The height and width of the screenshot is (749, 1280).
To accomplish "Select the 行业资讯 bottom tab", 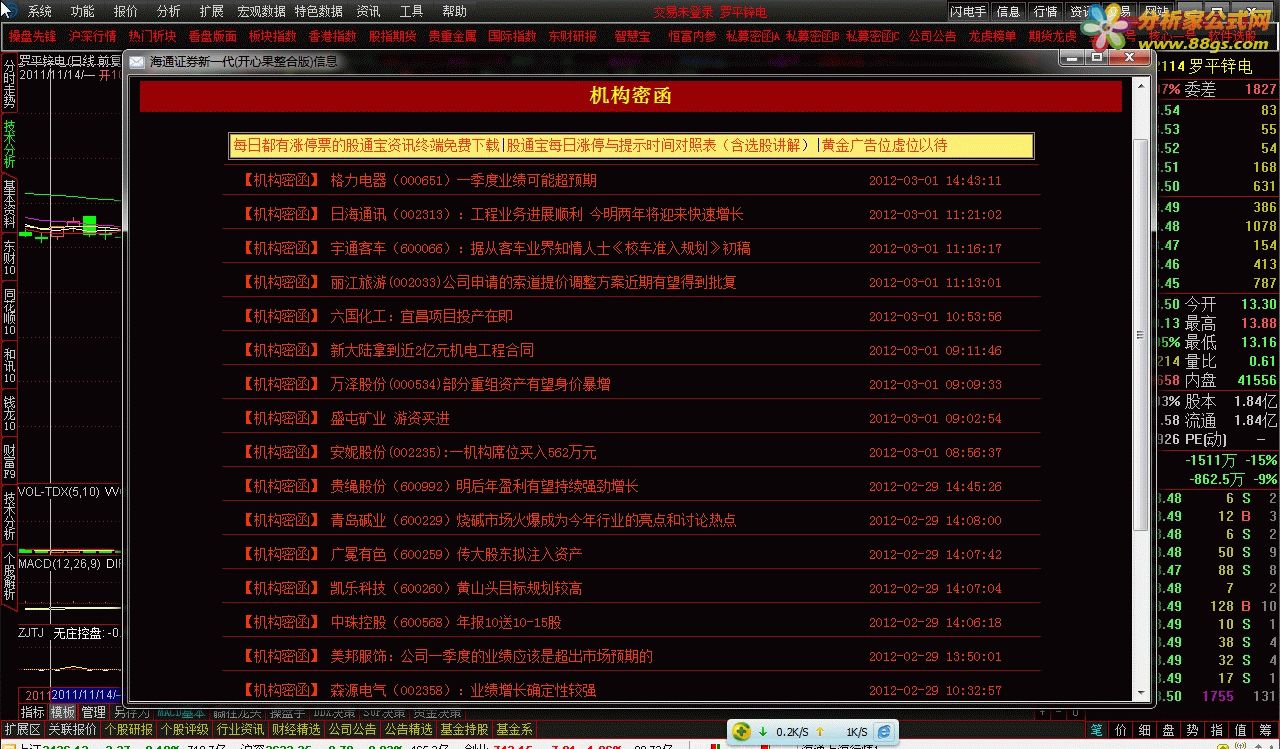I will tap(240, 730).
